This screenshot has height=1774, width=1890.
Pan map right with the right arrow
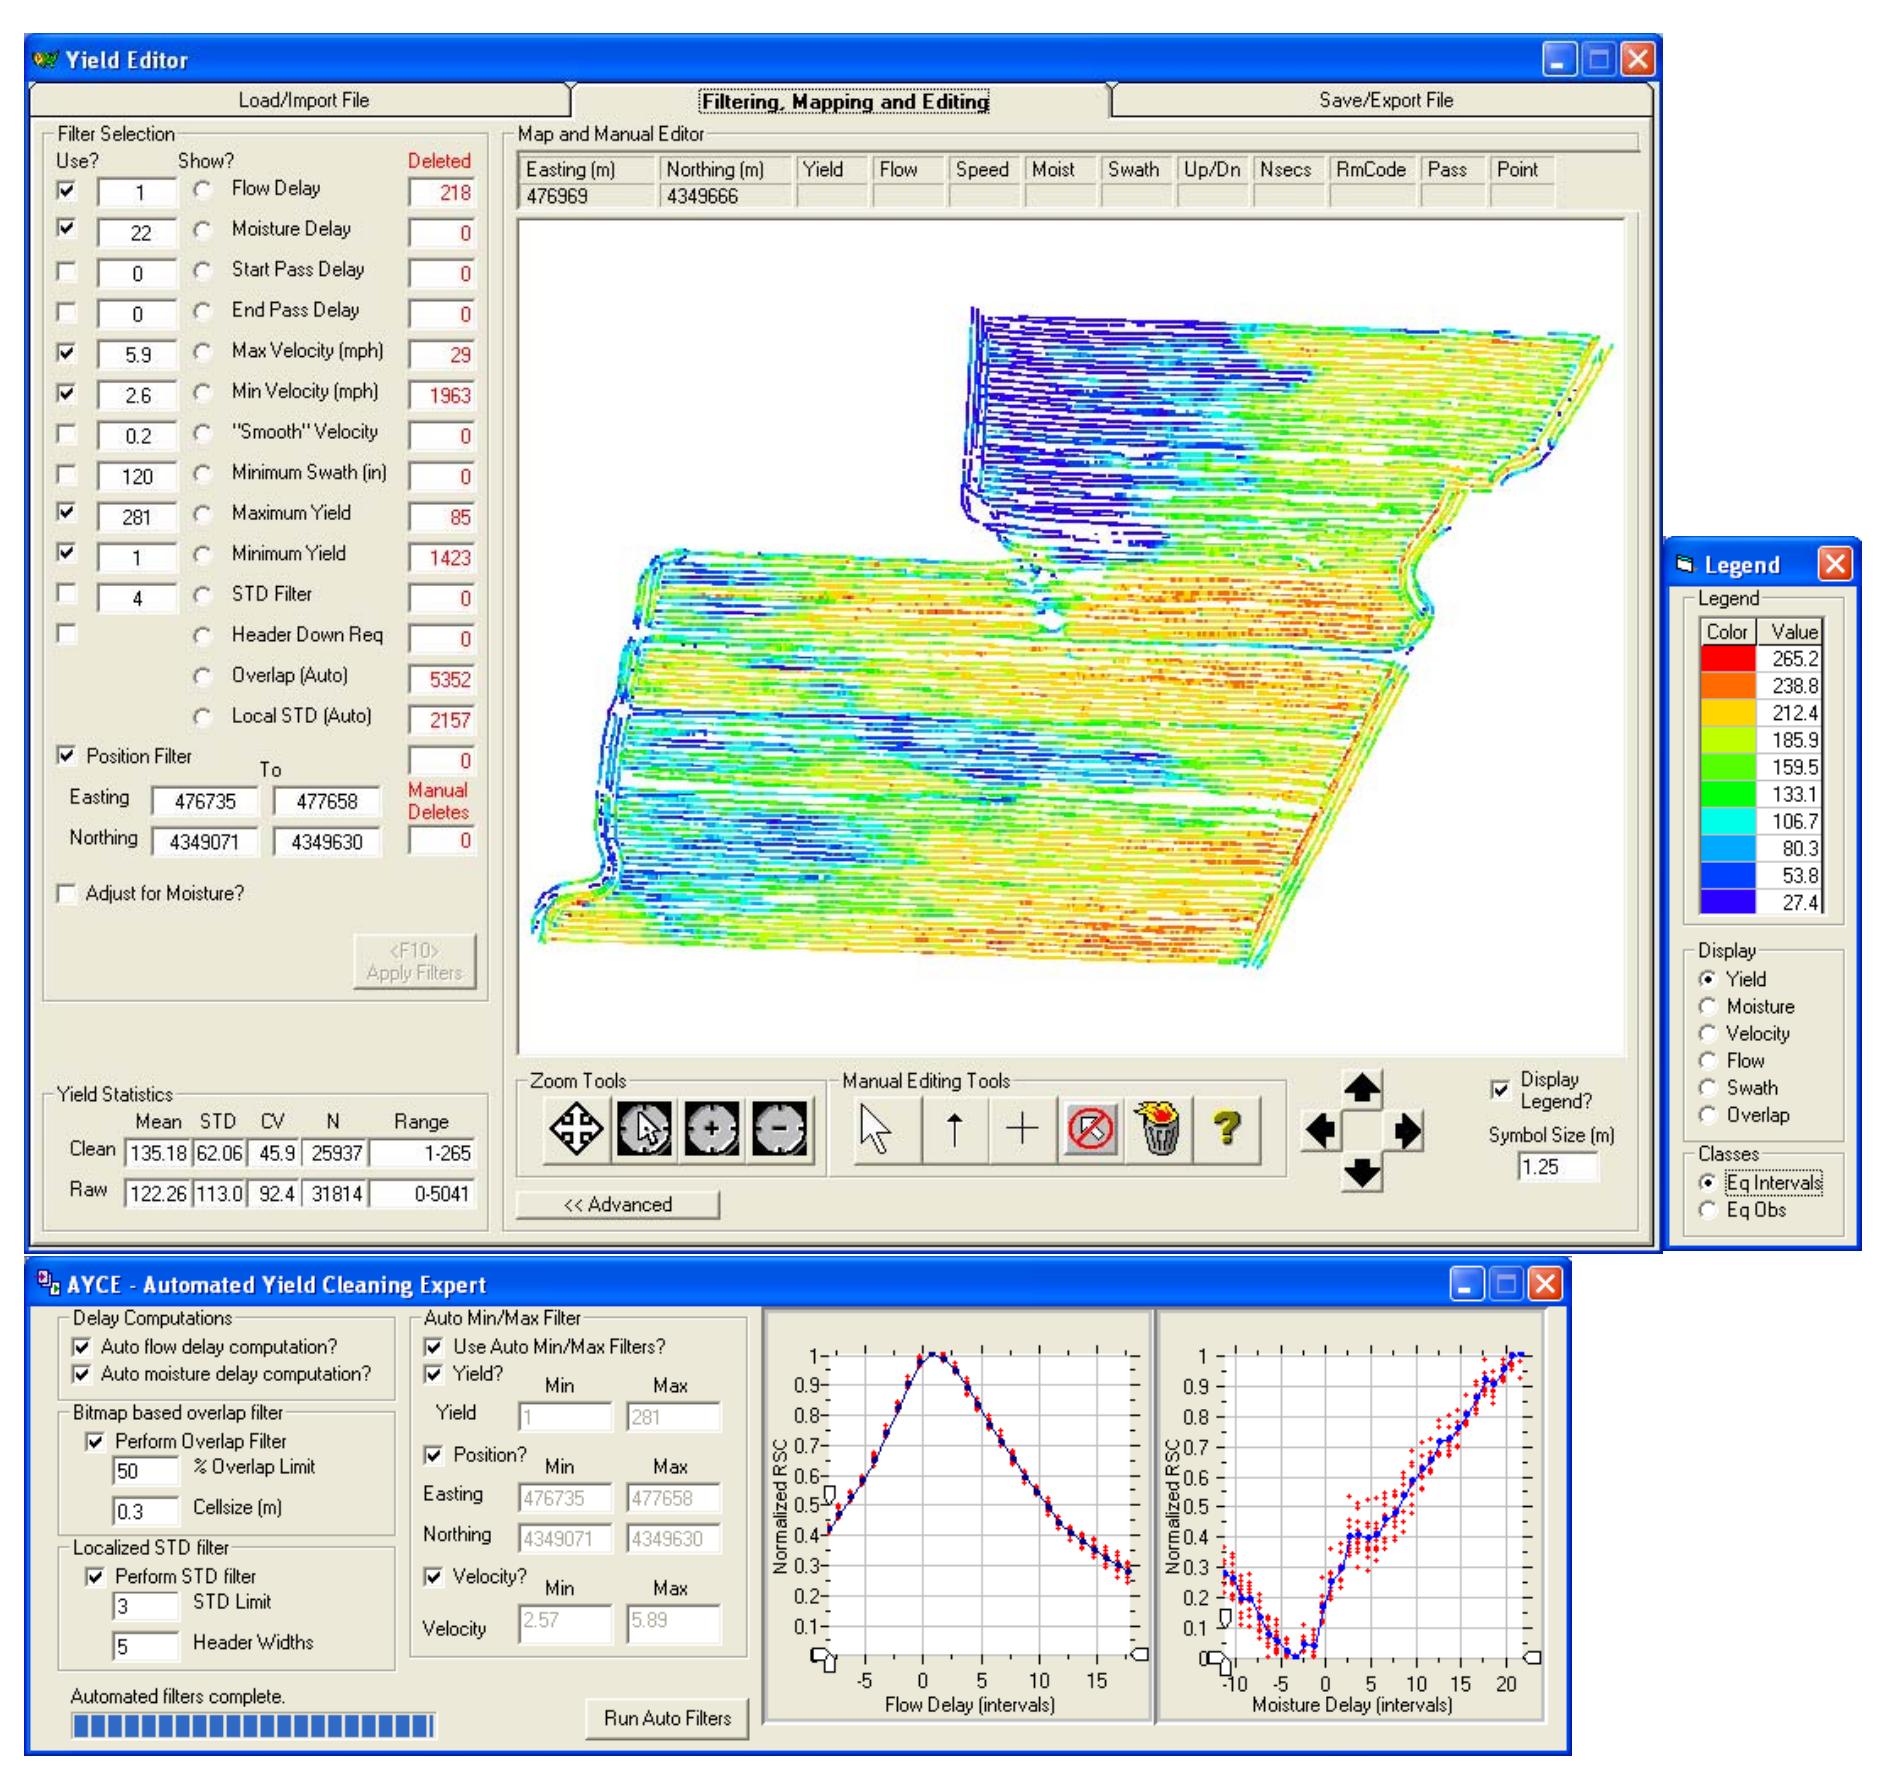(1405, 1131)
